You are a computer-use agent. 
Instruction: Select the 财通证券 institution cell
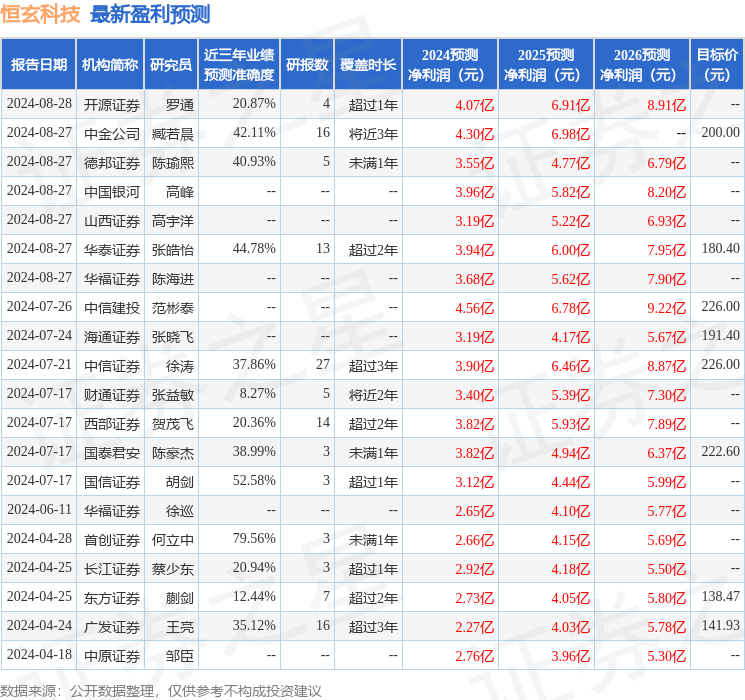[x=112, y=394]
